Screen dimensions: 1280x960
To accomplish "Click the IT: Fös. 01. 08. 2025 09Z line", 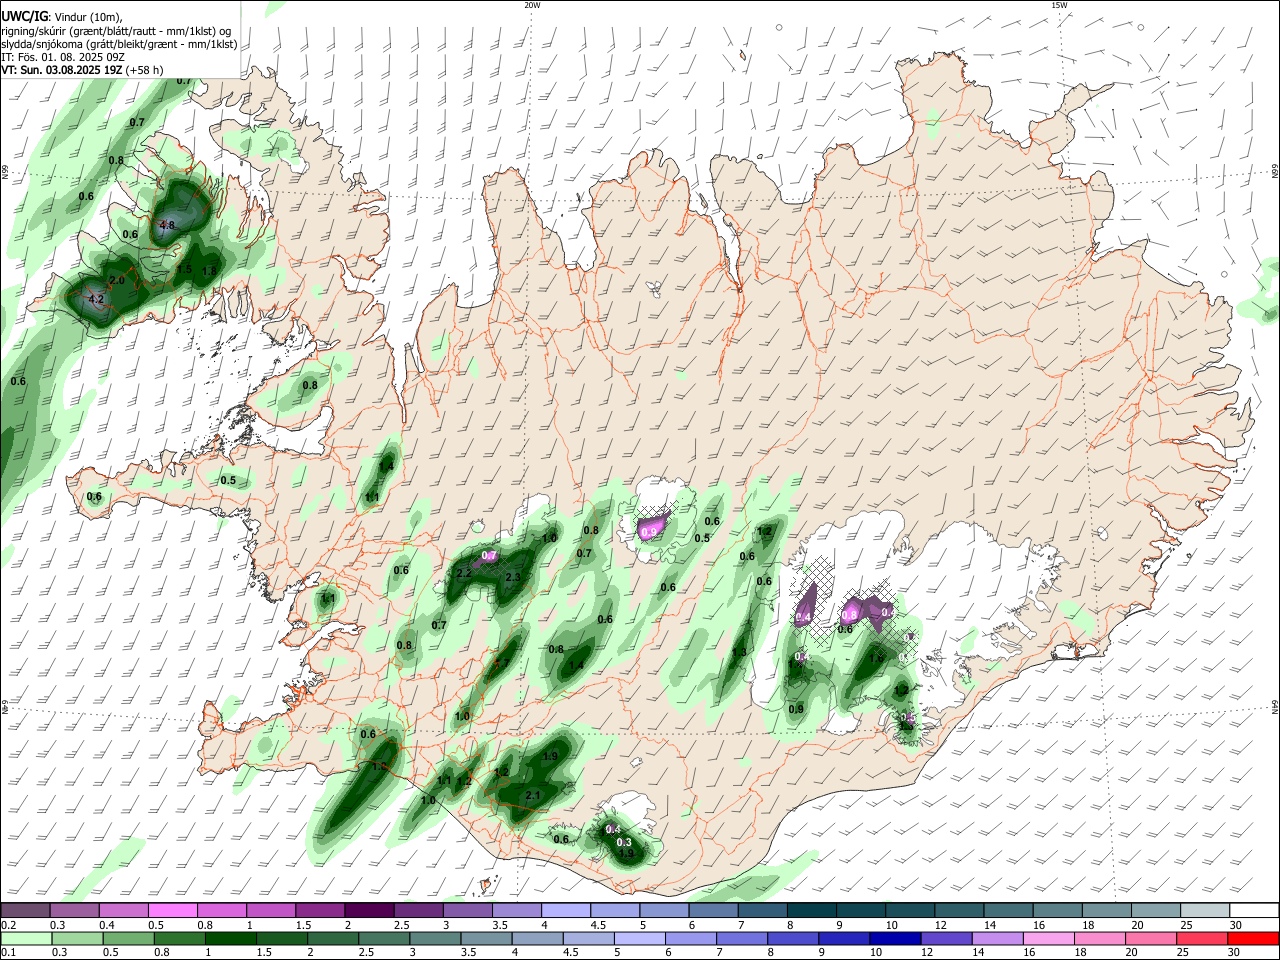I will point(63,57).
